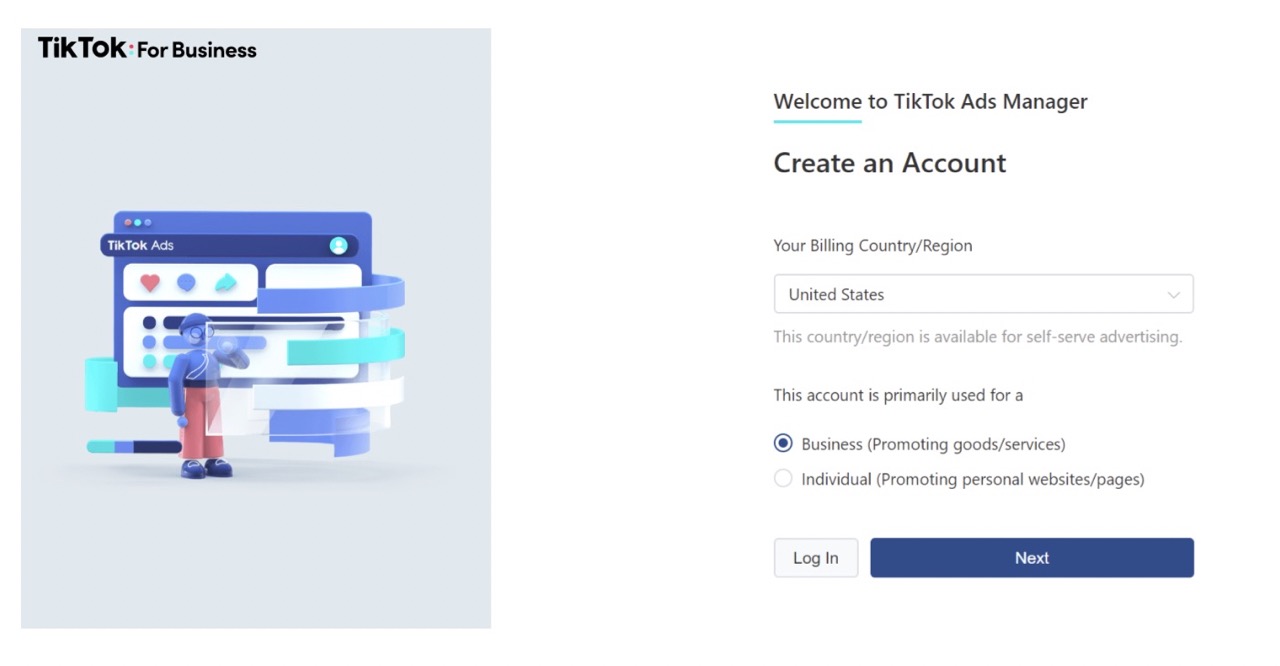1280x666 pixels.
Task: Choose the Individual (Promoting personal websites/pages) label
Action: pos(972,479)
